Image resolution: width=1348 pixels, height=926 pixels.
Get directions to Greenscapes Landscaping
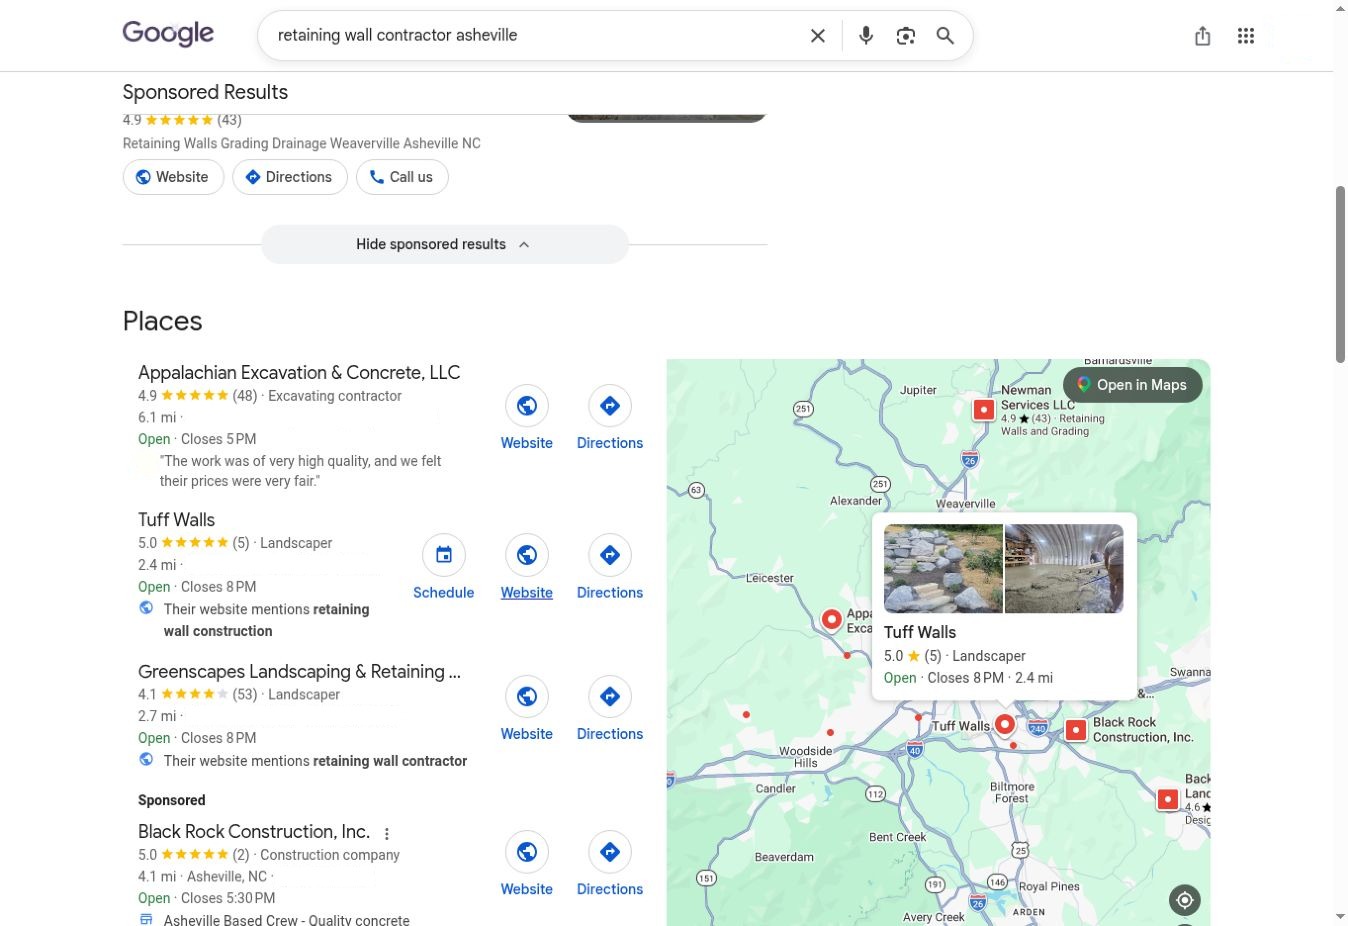point(610,696)
